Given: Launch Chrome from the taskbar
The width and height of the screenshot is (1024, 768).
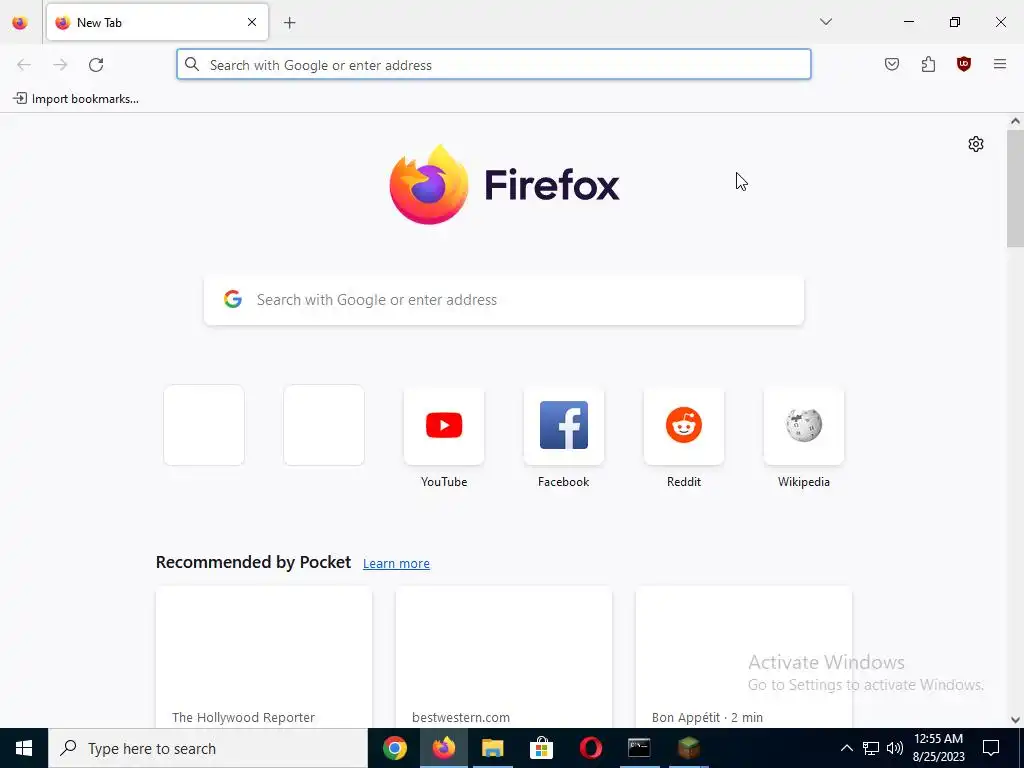Looking at the screenshot, I should pos(395,748).
